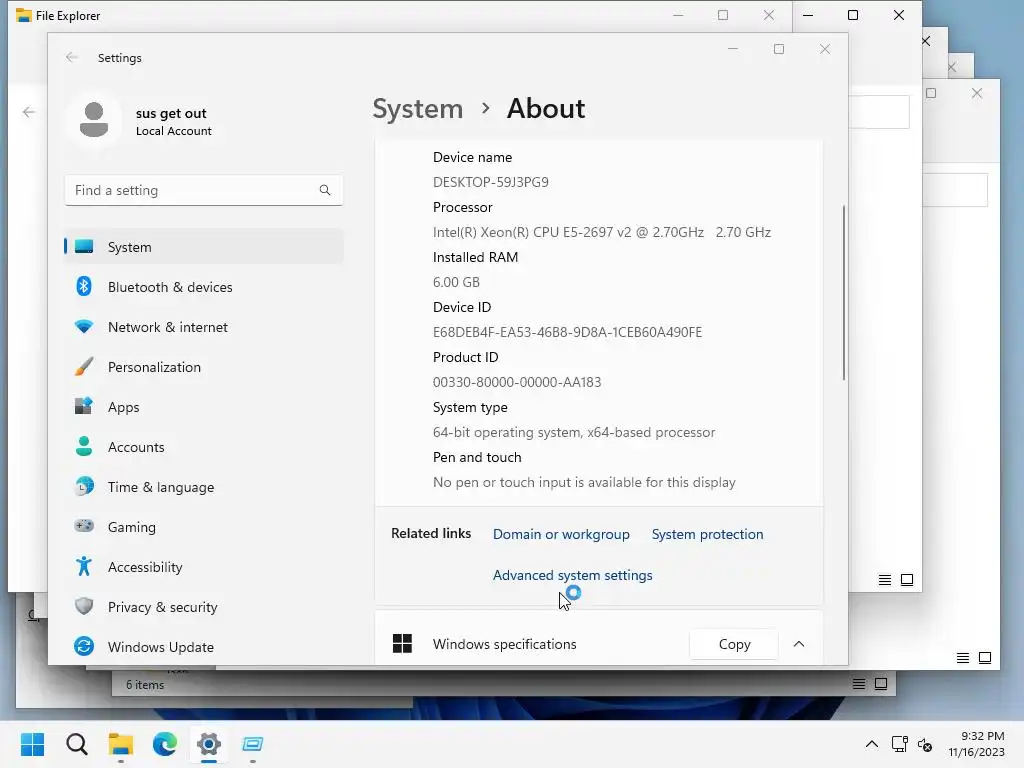Screen dimensions: 1024x768
Task: Select large icons view in rightmost Explorer window
Action: (x=985, y=658)
